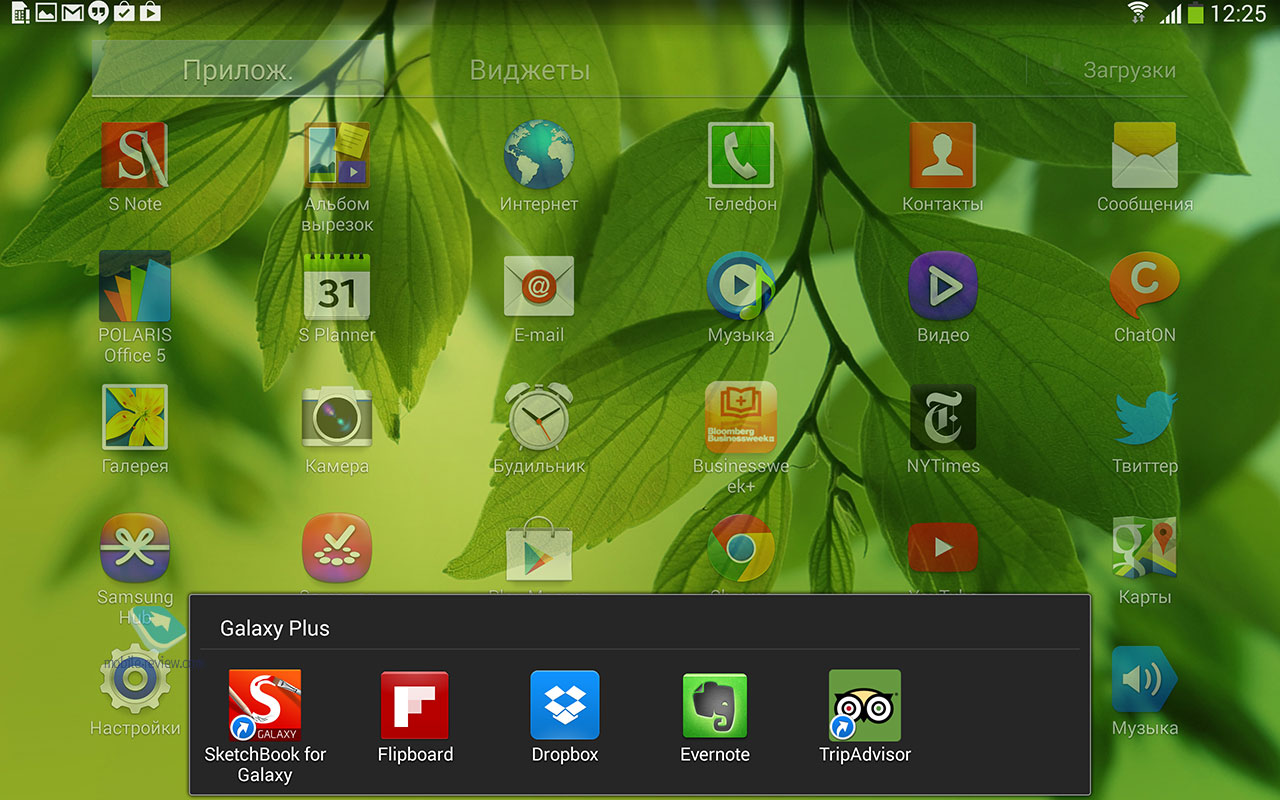Launch the Музыка player with note icon
This screenshot has width=1280, height=800.
[741, 286]
